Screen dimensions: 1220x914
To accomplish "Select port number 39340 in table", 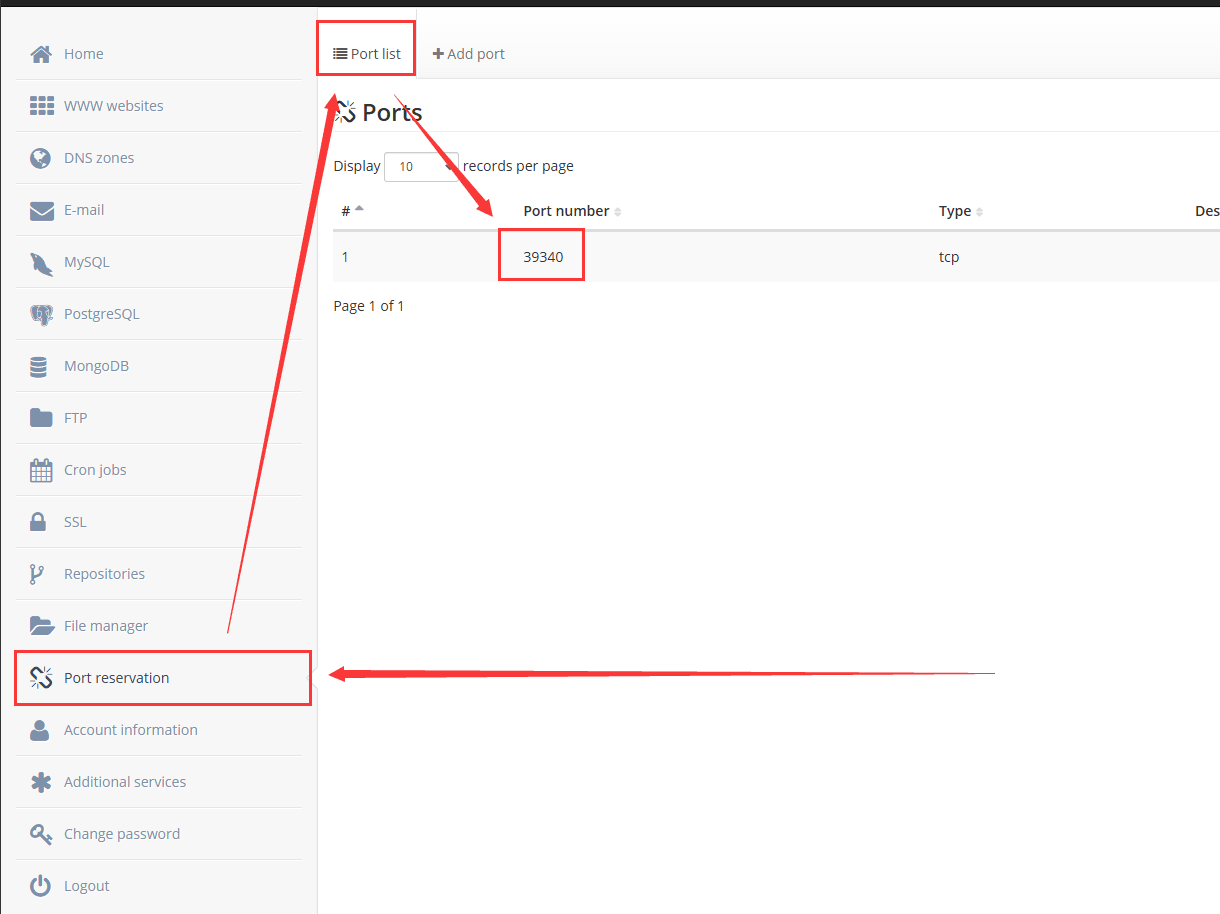I will [543, 257].
